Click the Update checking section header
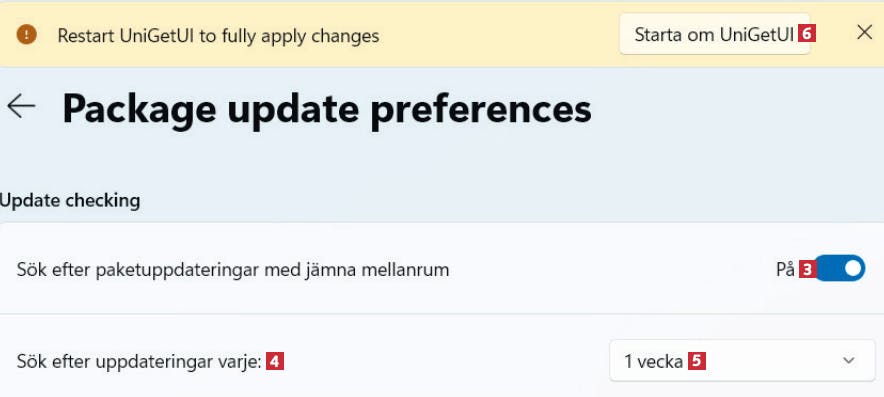This screenshot has width=884, height=397. click(x=70, y=201)
